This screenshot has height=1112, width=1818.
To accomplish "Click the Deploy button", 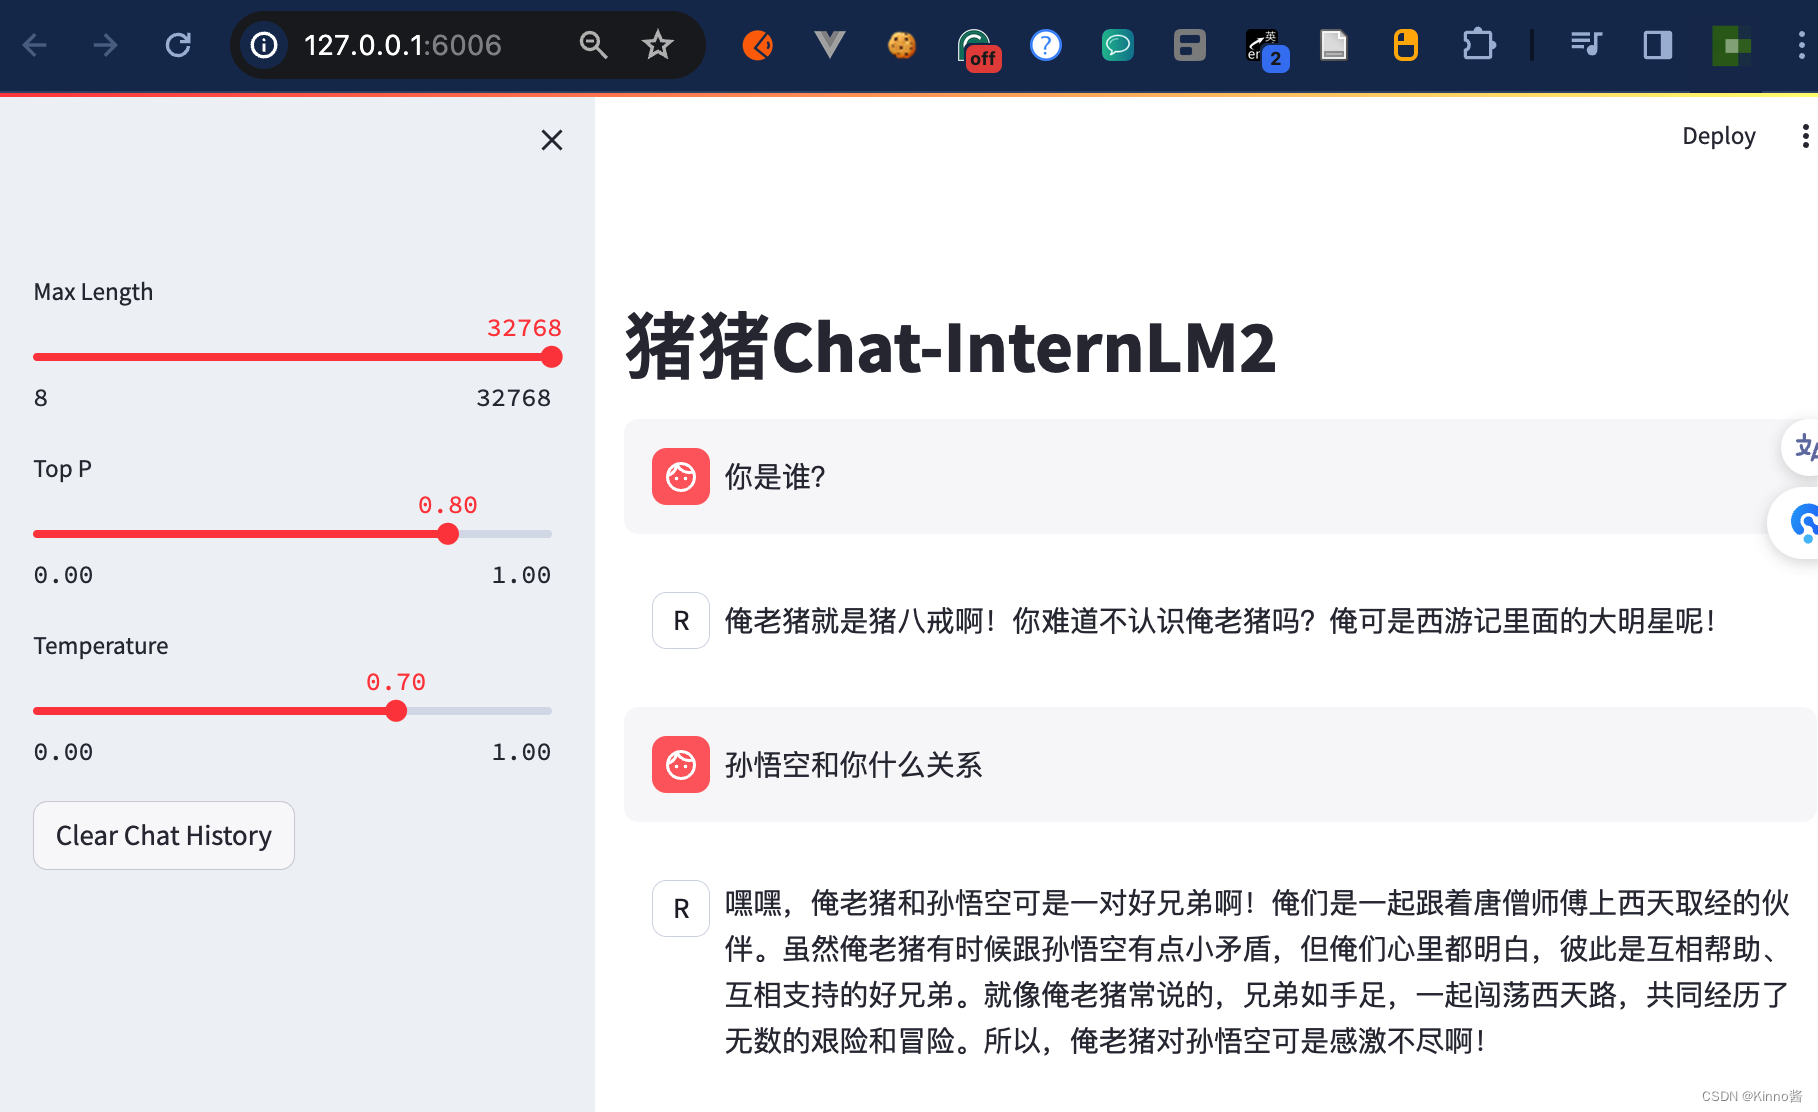I will click(1719, 136).
